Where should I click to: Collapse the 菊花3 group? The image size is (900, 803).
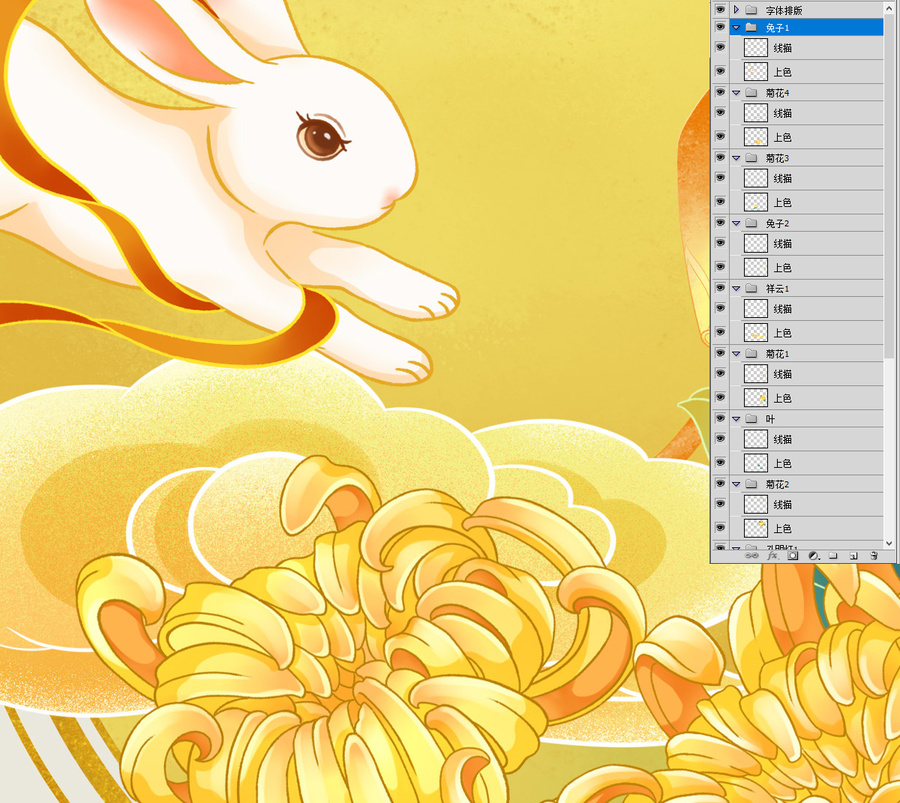(736, 158)
